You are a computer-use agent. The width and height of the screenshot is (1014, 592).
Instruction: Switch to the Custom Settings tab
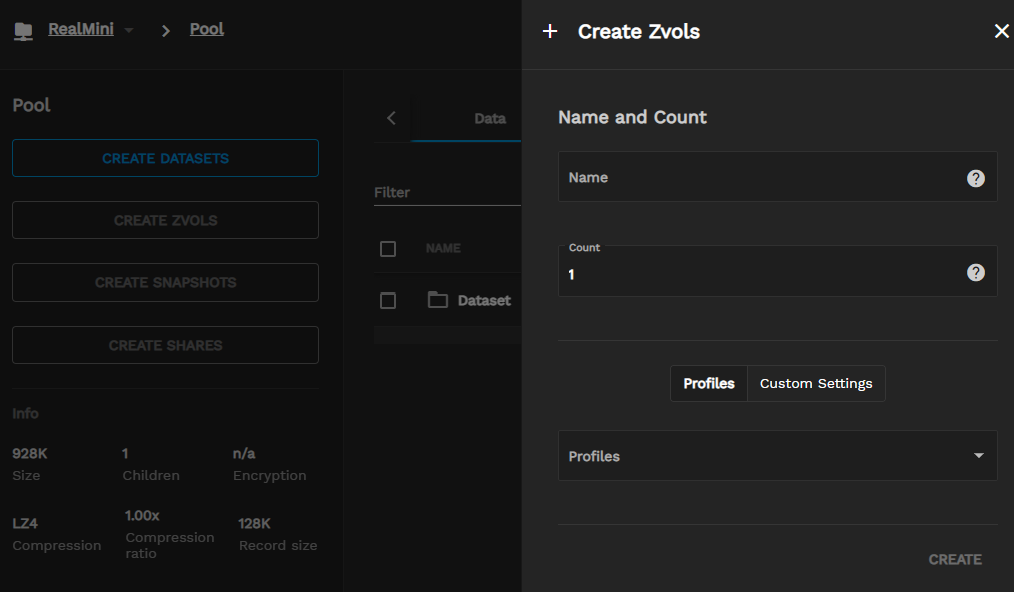tap(816, 384)
